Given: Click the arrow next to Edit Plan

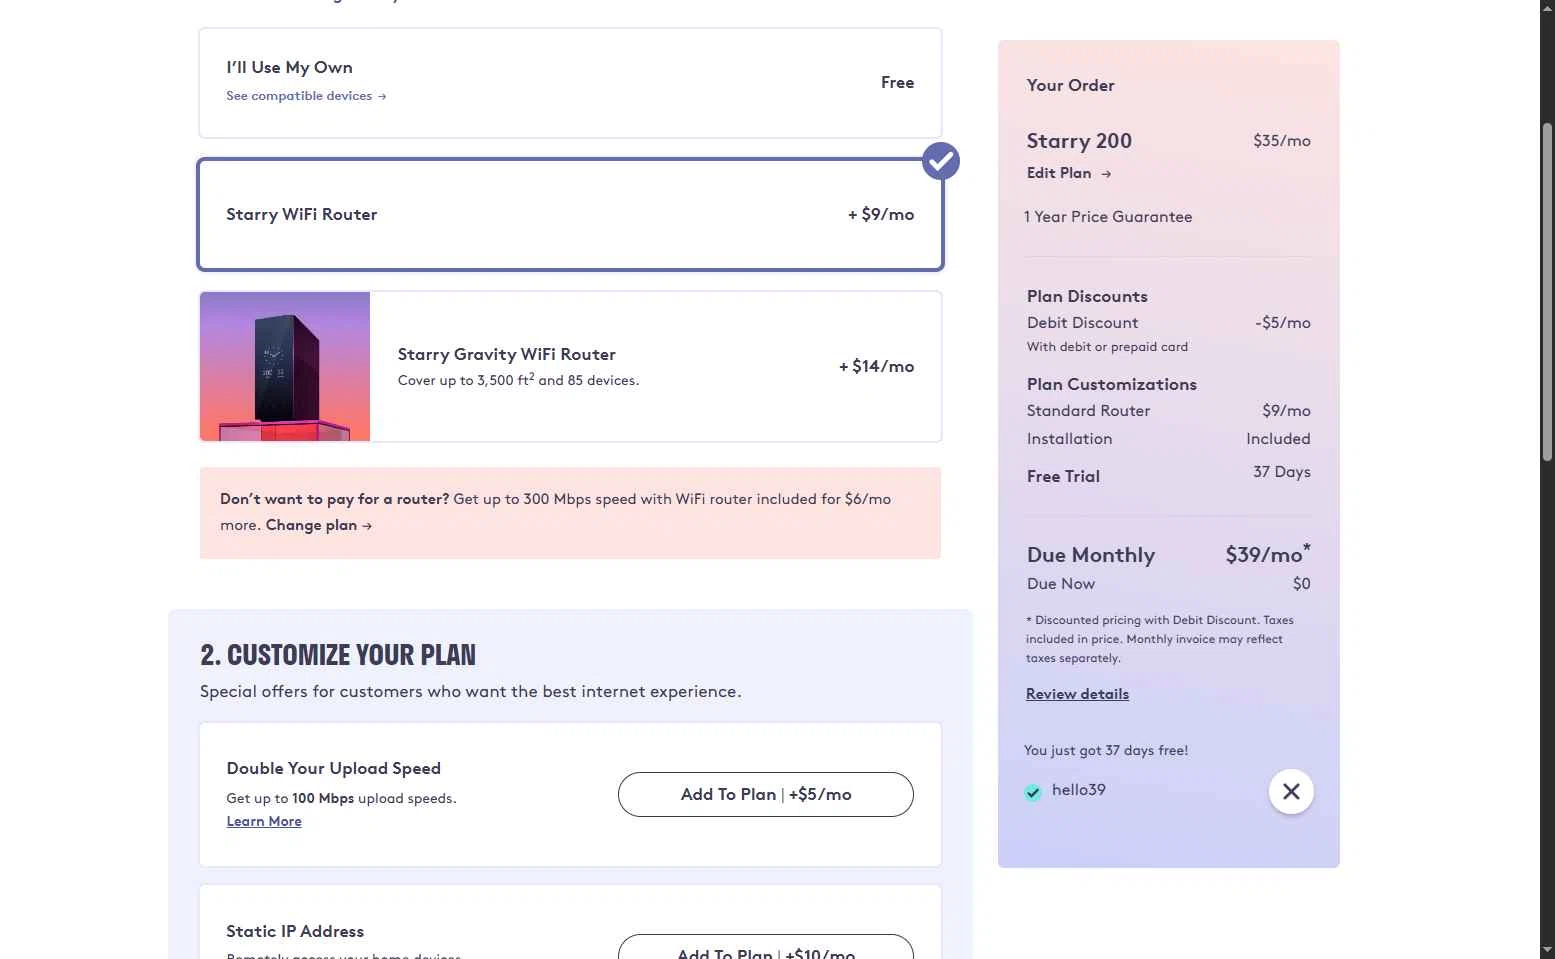Looking at the screenshot, I should [x=1106, y=174].
